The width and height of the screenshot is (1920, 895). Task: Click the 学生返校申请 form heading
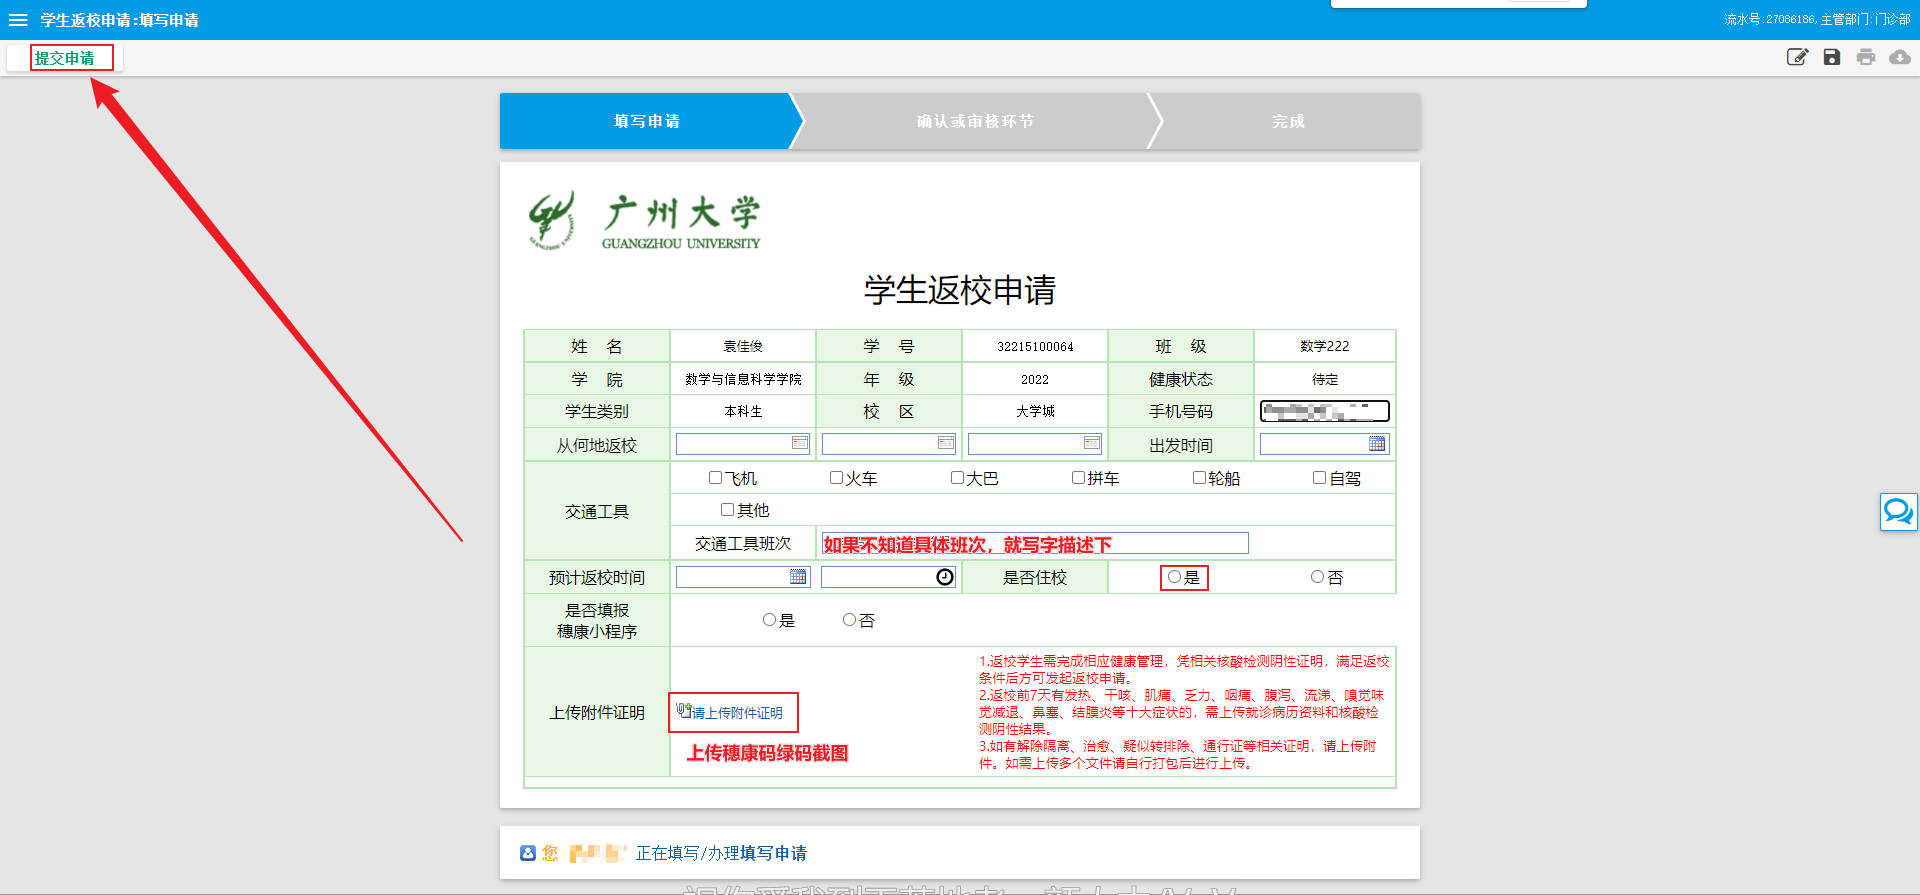pyautogui.click(x=960, y=290)
